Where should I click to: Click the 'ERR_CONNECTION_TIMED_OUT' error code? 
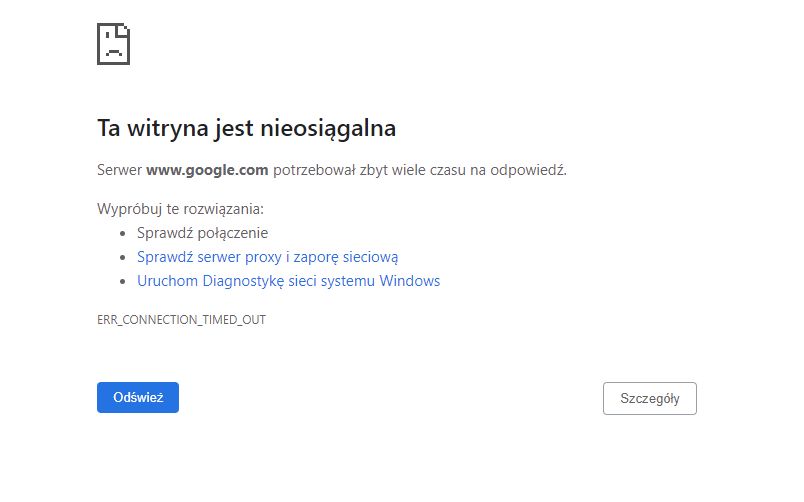182,320
